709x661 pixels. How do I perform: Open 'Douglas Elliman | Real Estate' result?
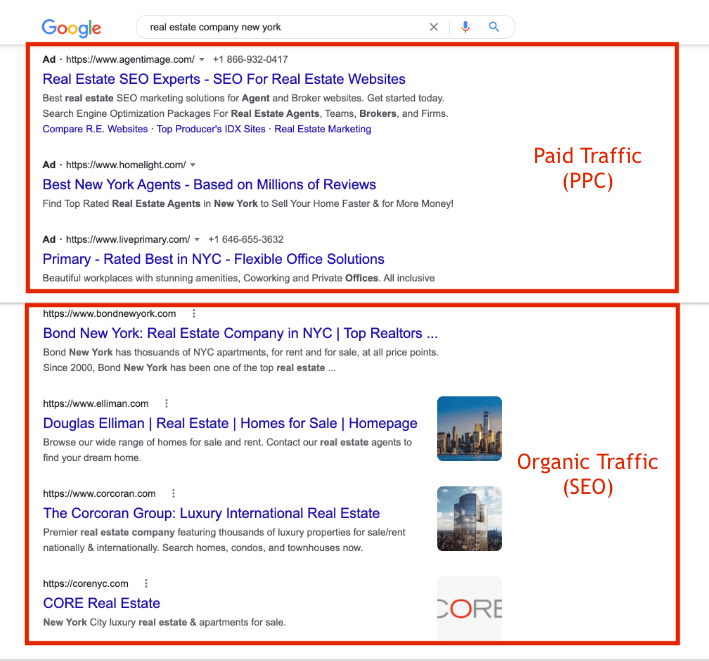(x=230, y=423)
